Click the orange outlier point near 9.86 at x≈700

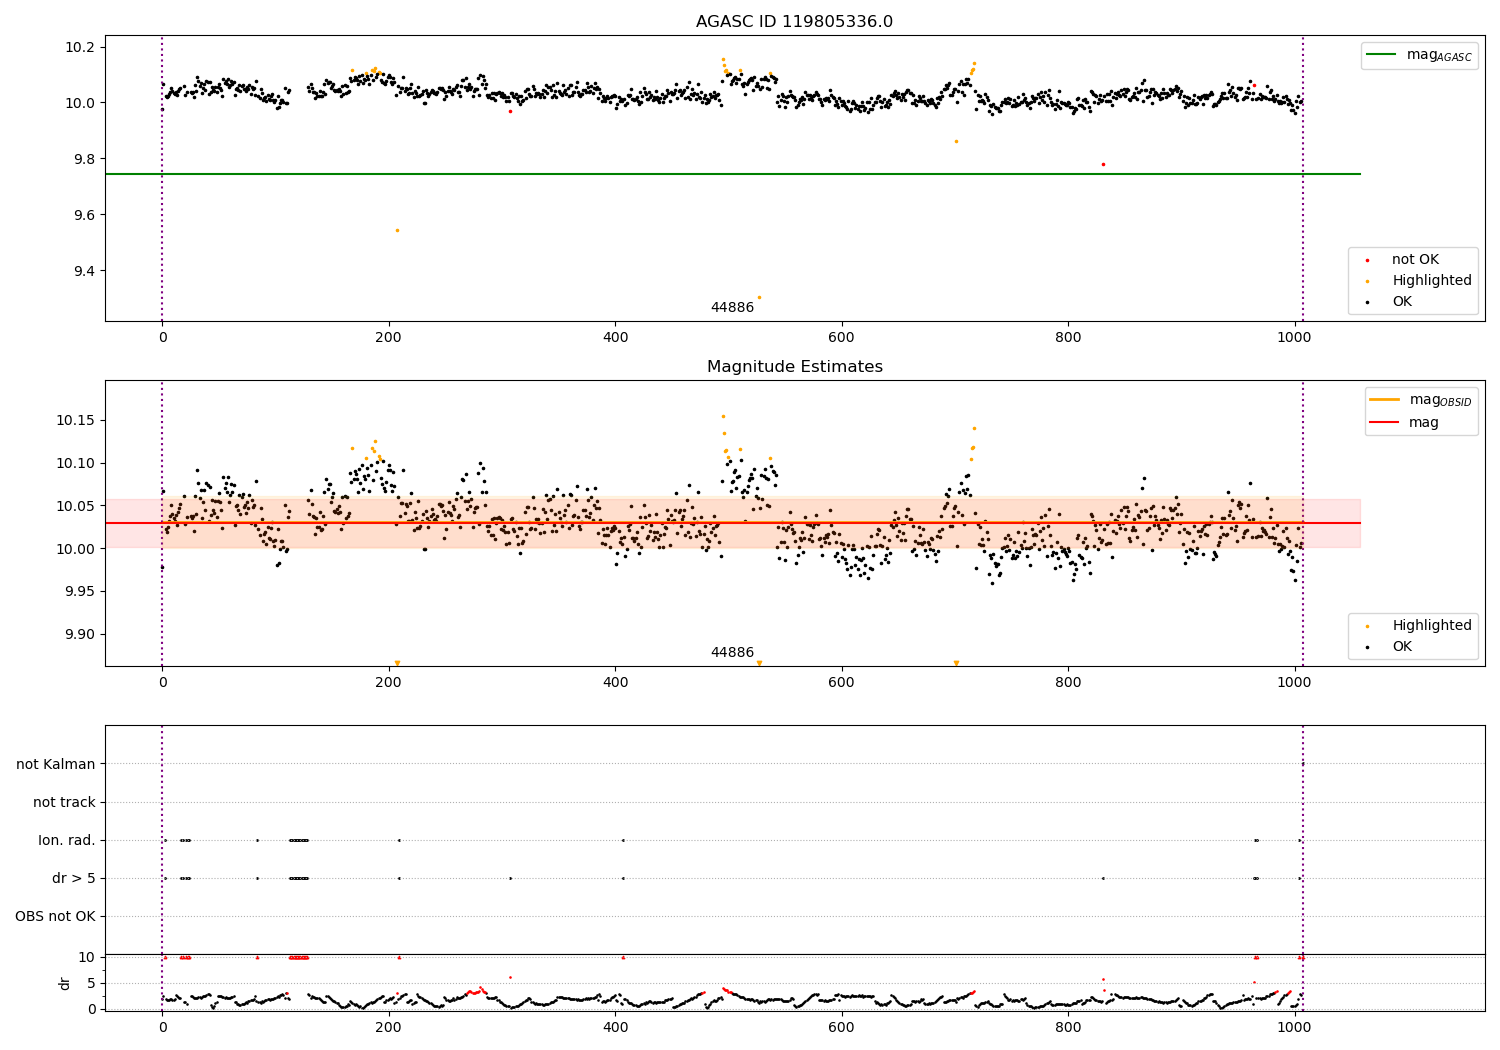pyautogui.click(x=956, y=142)
